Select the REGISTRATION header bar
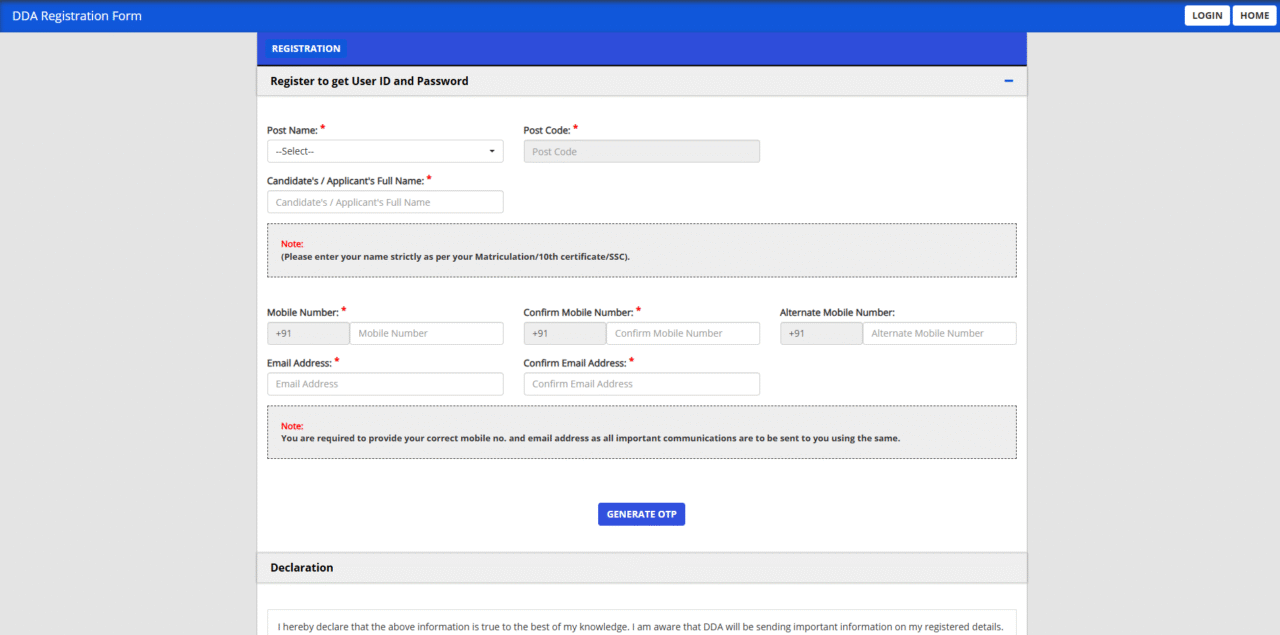 tap(306, 48)
